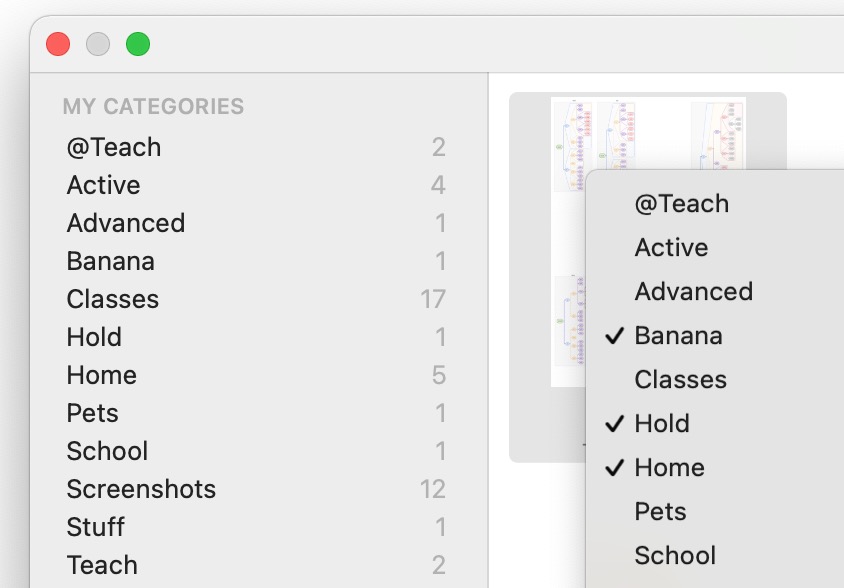Screen dimensions: 844x588
Task: Select Screenshots category in sidebar
Action: 141,489
